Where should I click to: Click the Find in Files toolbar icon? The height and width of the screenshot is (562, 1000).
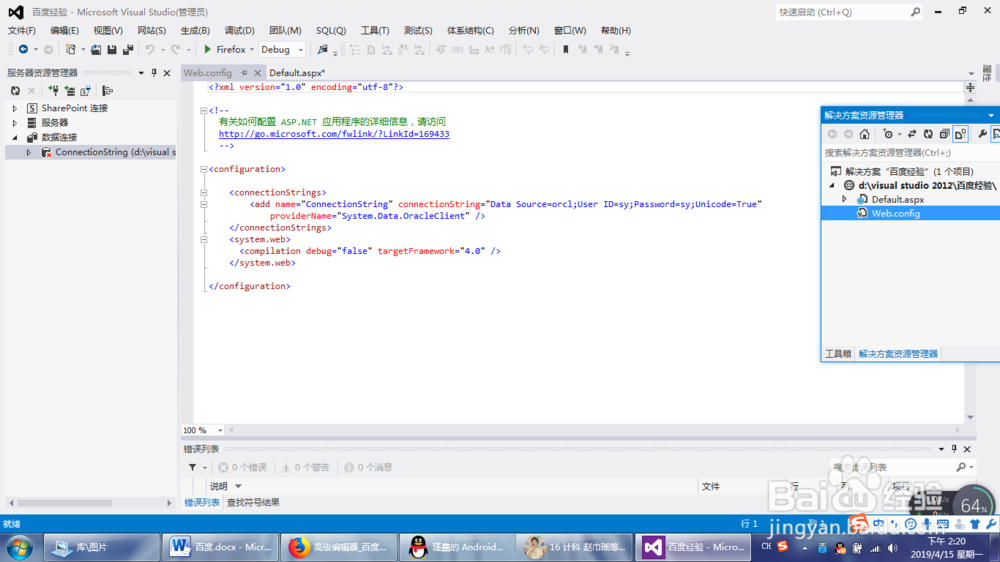coord(323,49)
